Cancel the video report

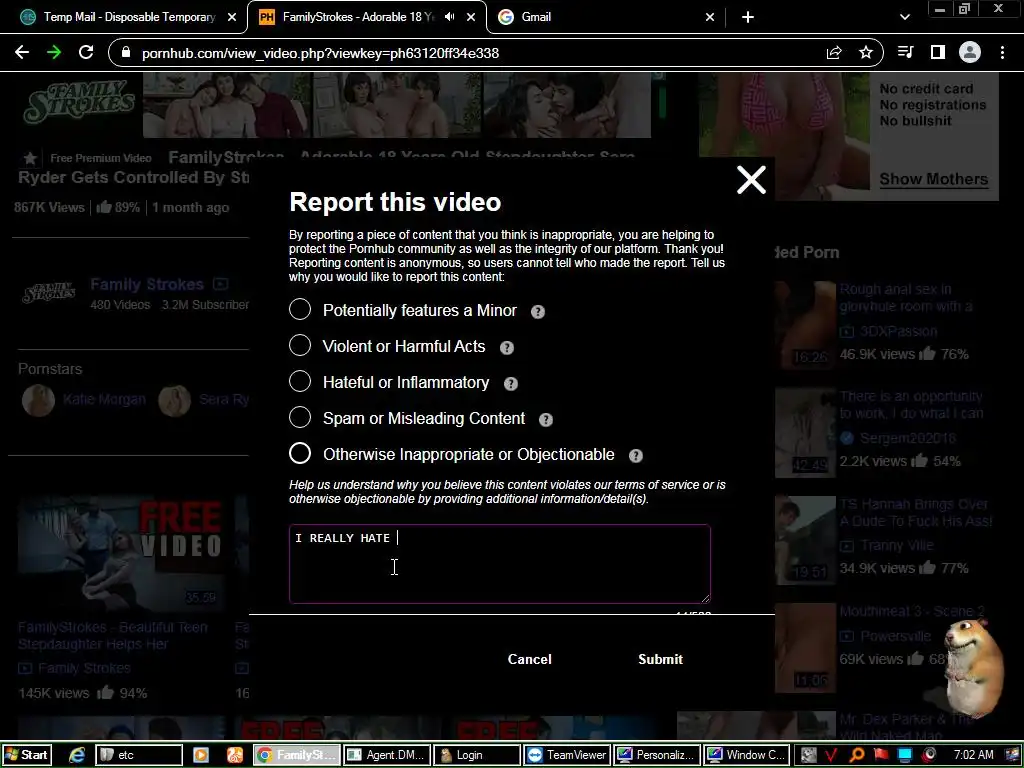click(x=530, y=659)
